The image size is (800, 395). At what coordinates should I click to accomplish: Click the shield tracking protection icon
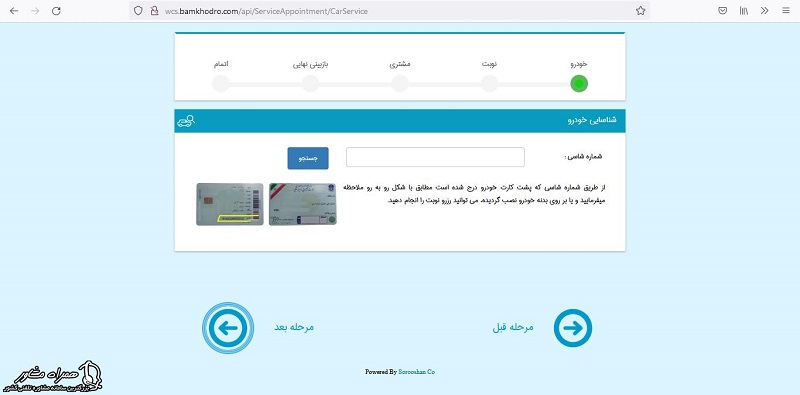tap(138, 11)
